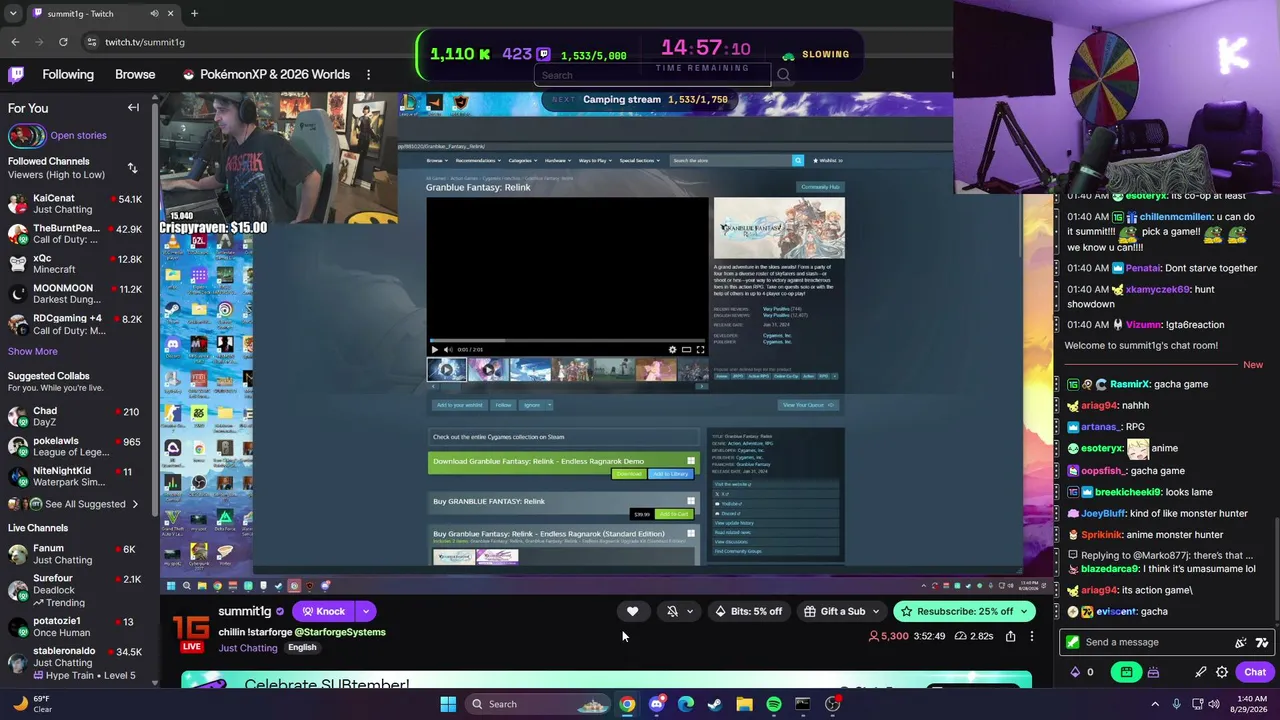
Task: Open Steam Community Hub button
Action: pyautogui.click(x=820, y=187)
